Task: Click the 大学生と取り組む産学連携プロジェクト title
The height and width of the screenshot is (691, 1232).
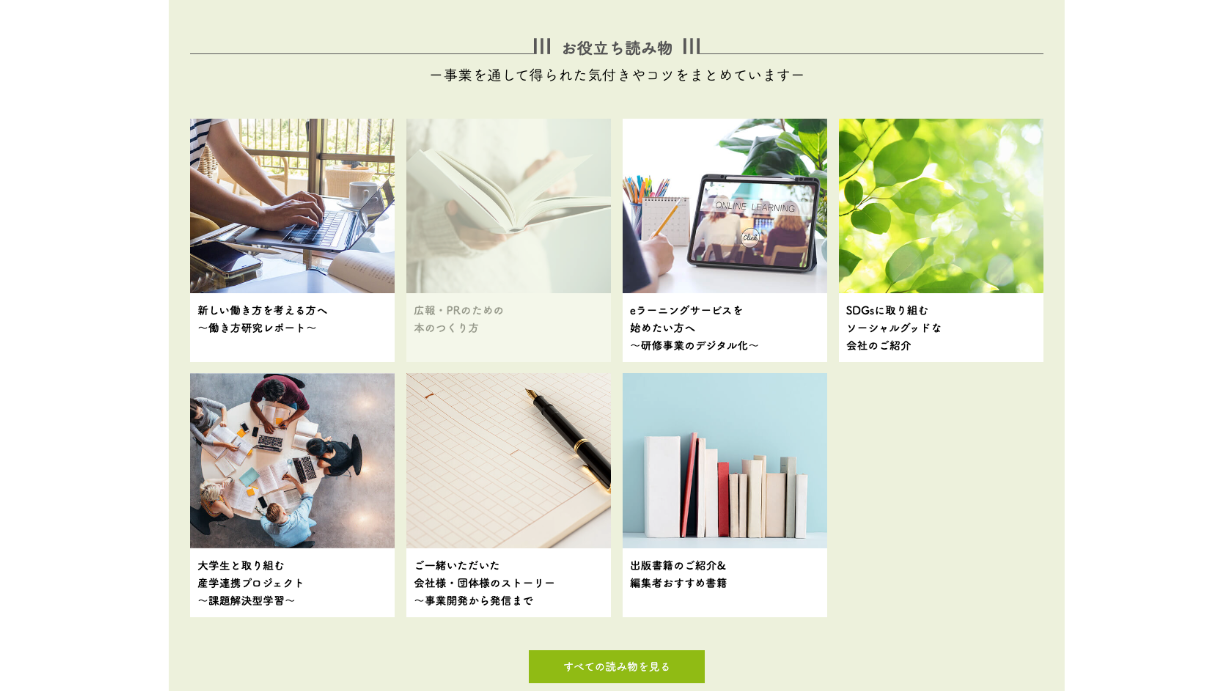Action: click(x=251, y=574)
